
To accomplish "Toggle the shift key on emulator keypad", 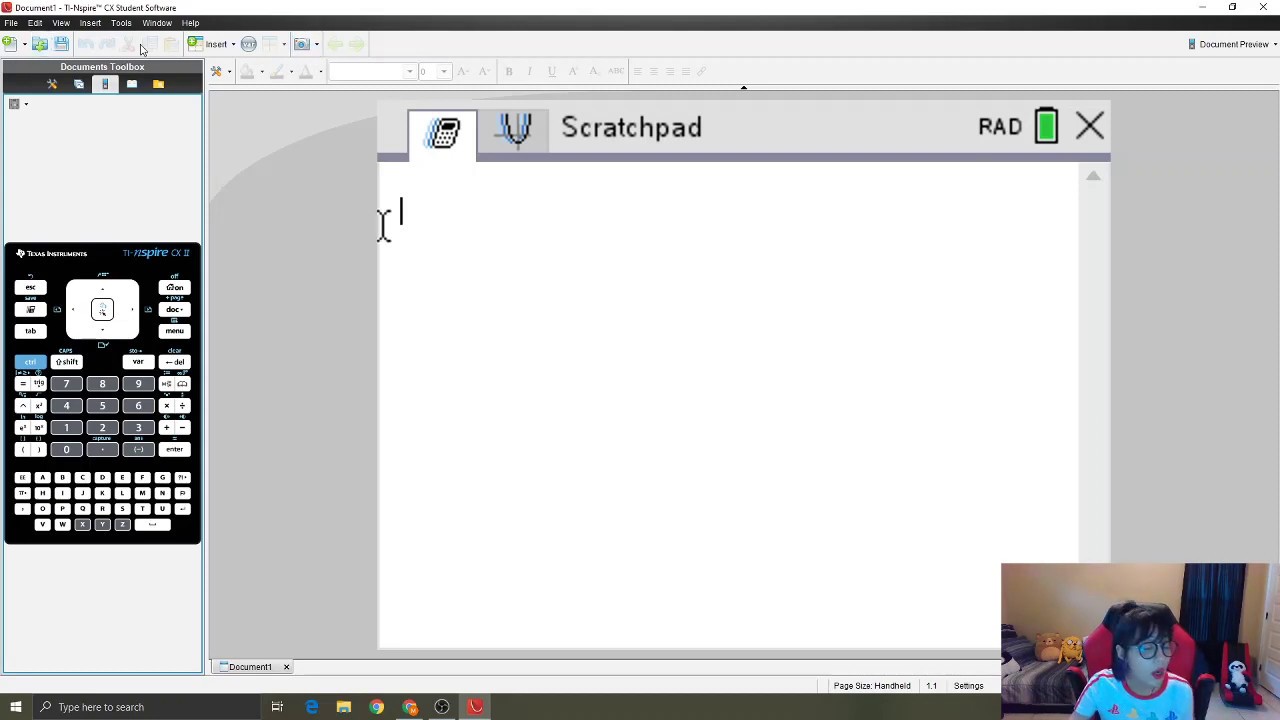I will tap(66, 362).
